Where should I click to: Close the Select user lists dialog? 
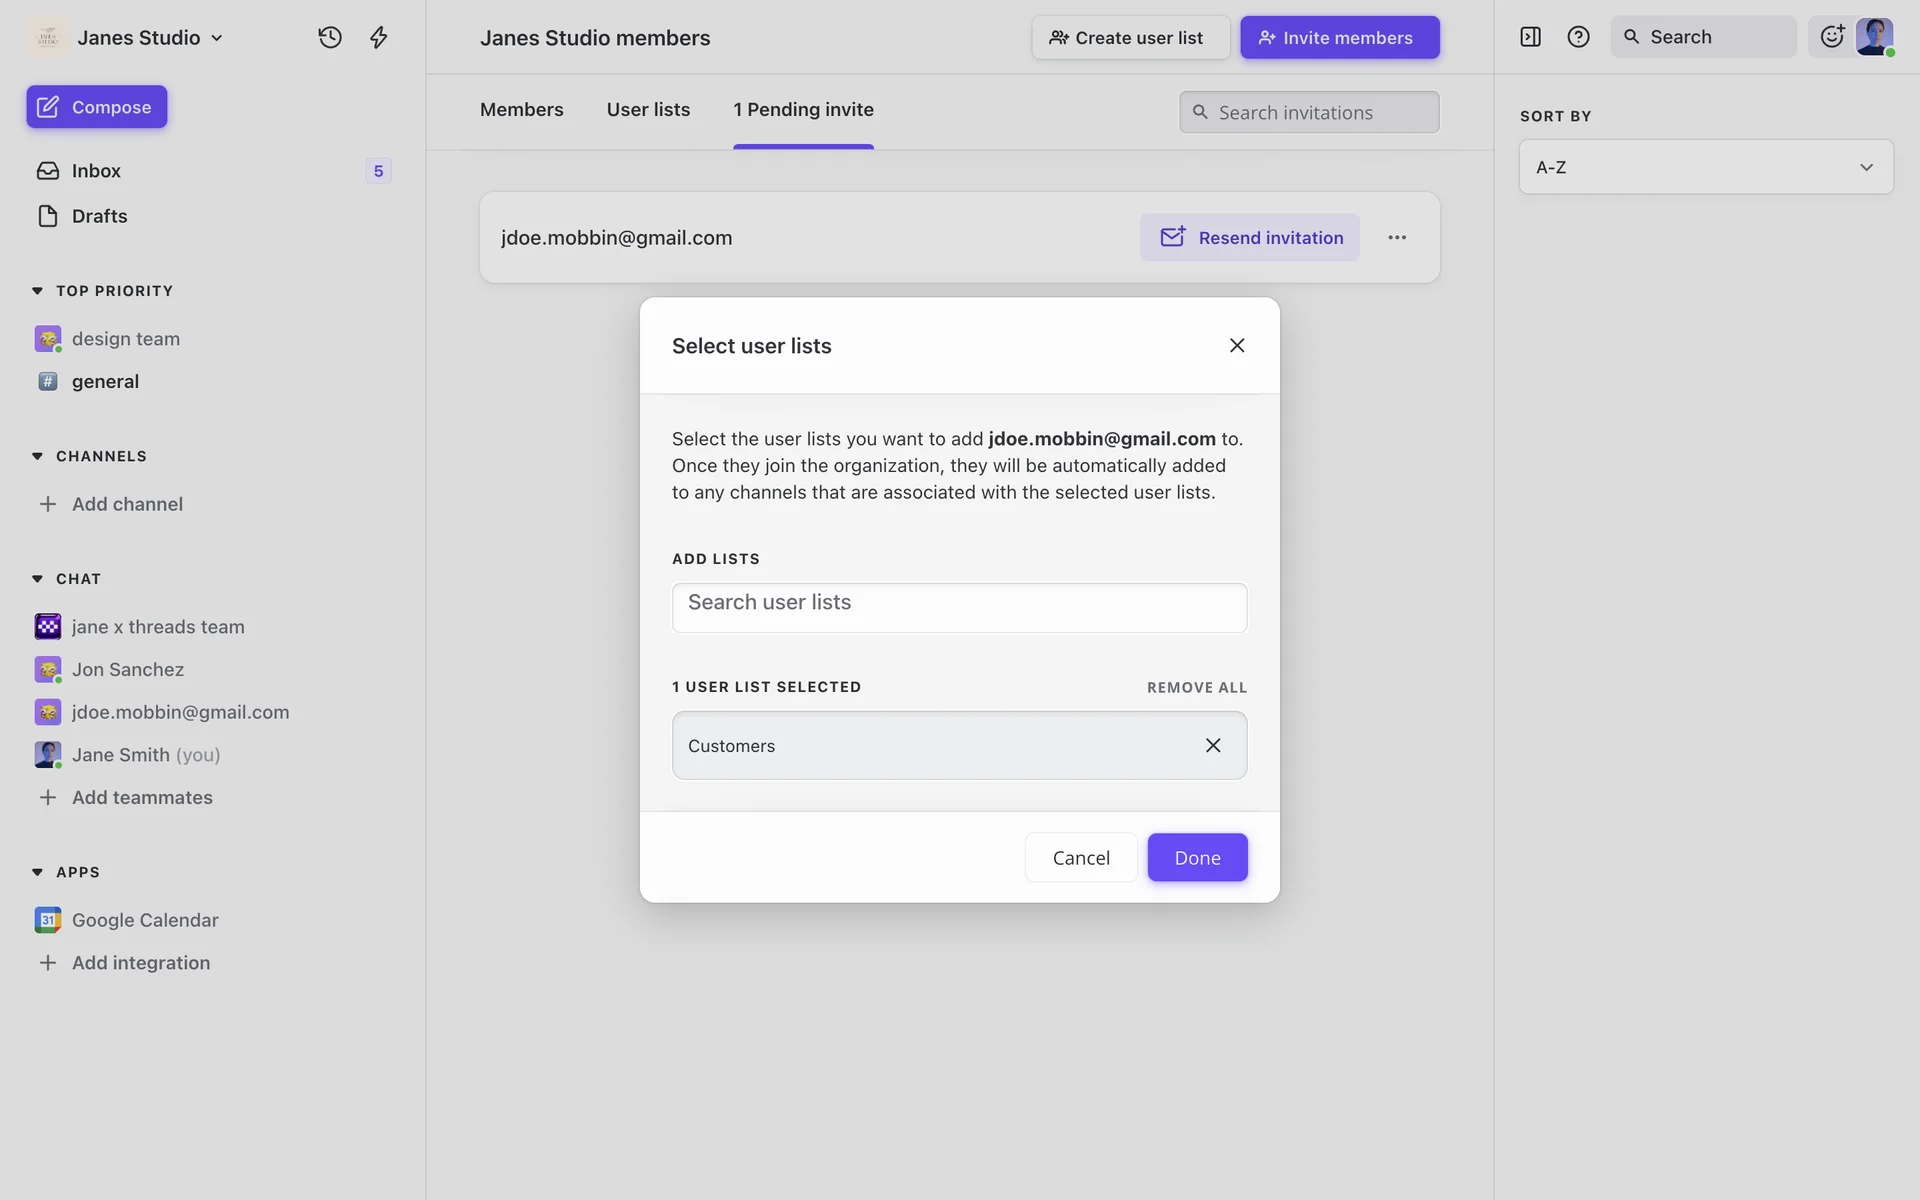click(x=1237, y=345)
